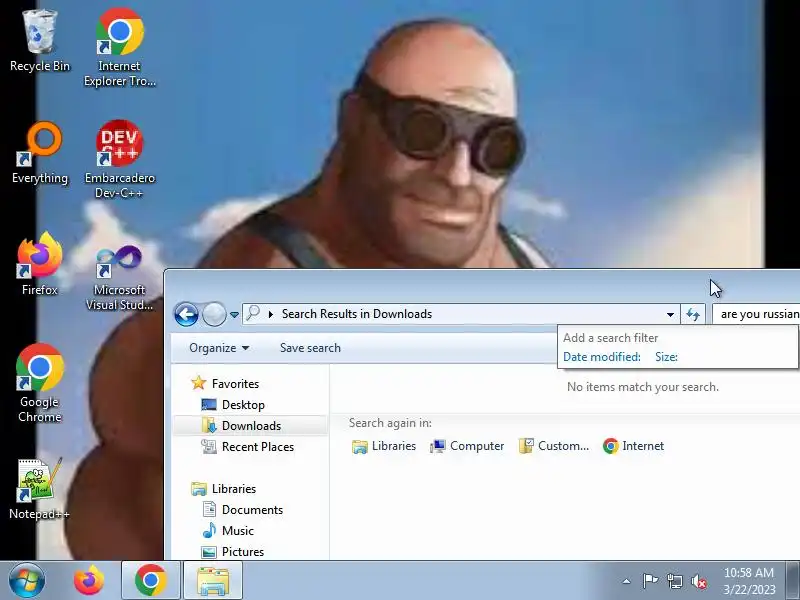Open the recent pages dropdown arrow
Screen dimensions: 800x600
click(234, 315)
